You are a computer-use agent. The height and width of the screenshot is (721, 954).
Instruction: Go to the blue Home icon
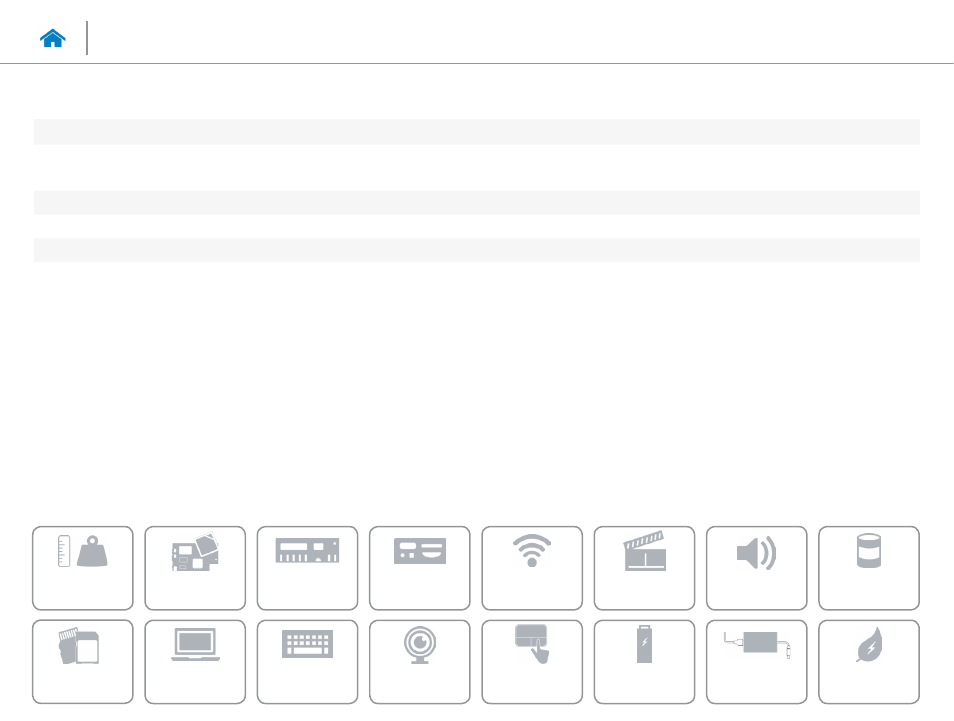pyautogui.click(x=52, y=38)
